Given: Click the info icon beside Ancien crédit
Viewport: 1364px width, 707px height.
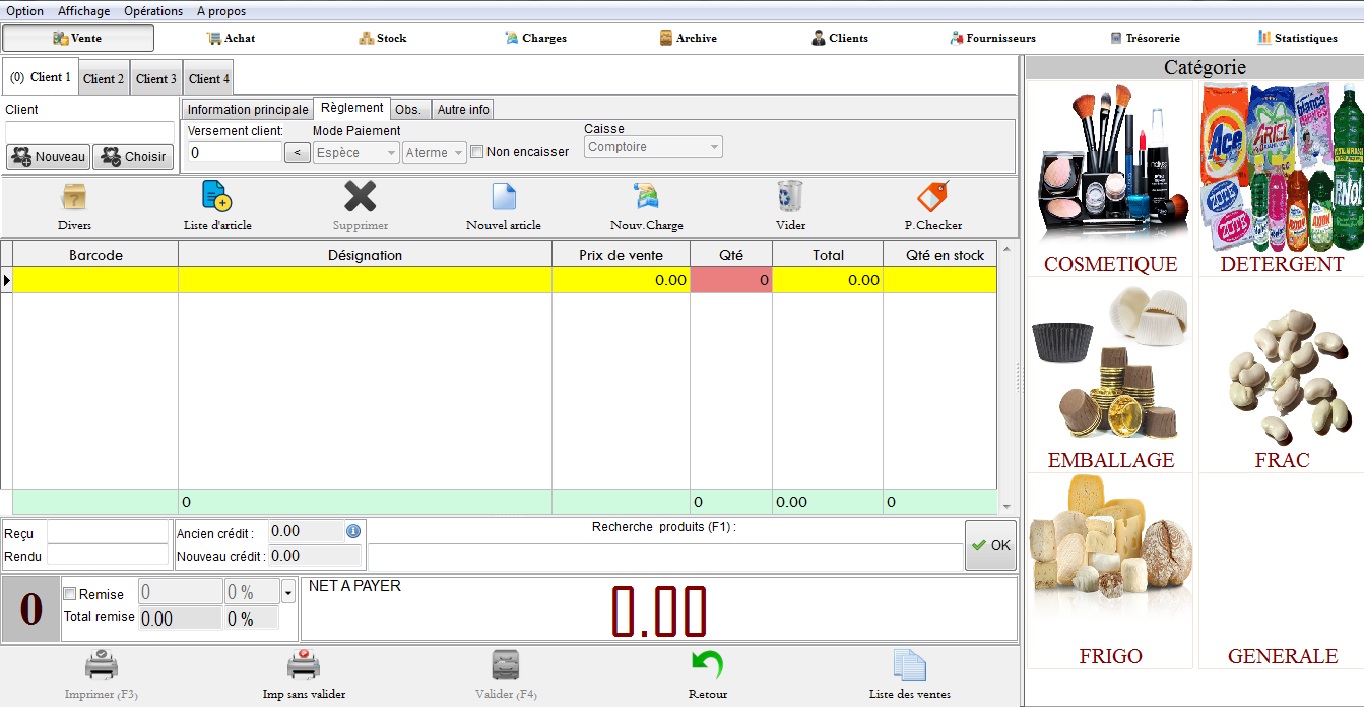Looking at the screenshot, I should [353, 531].
